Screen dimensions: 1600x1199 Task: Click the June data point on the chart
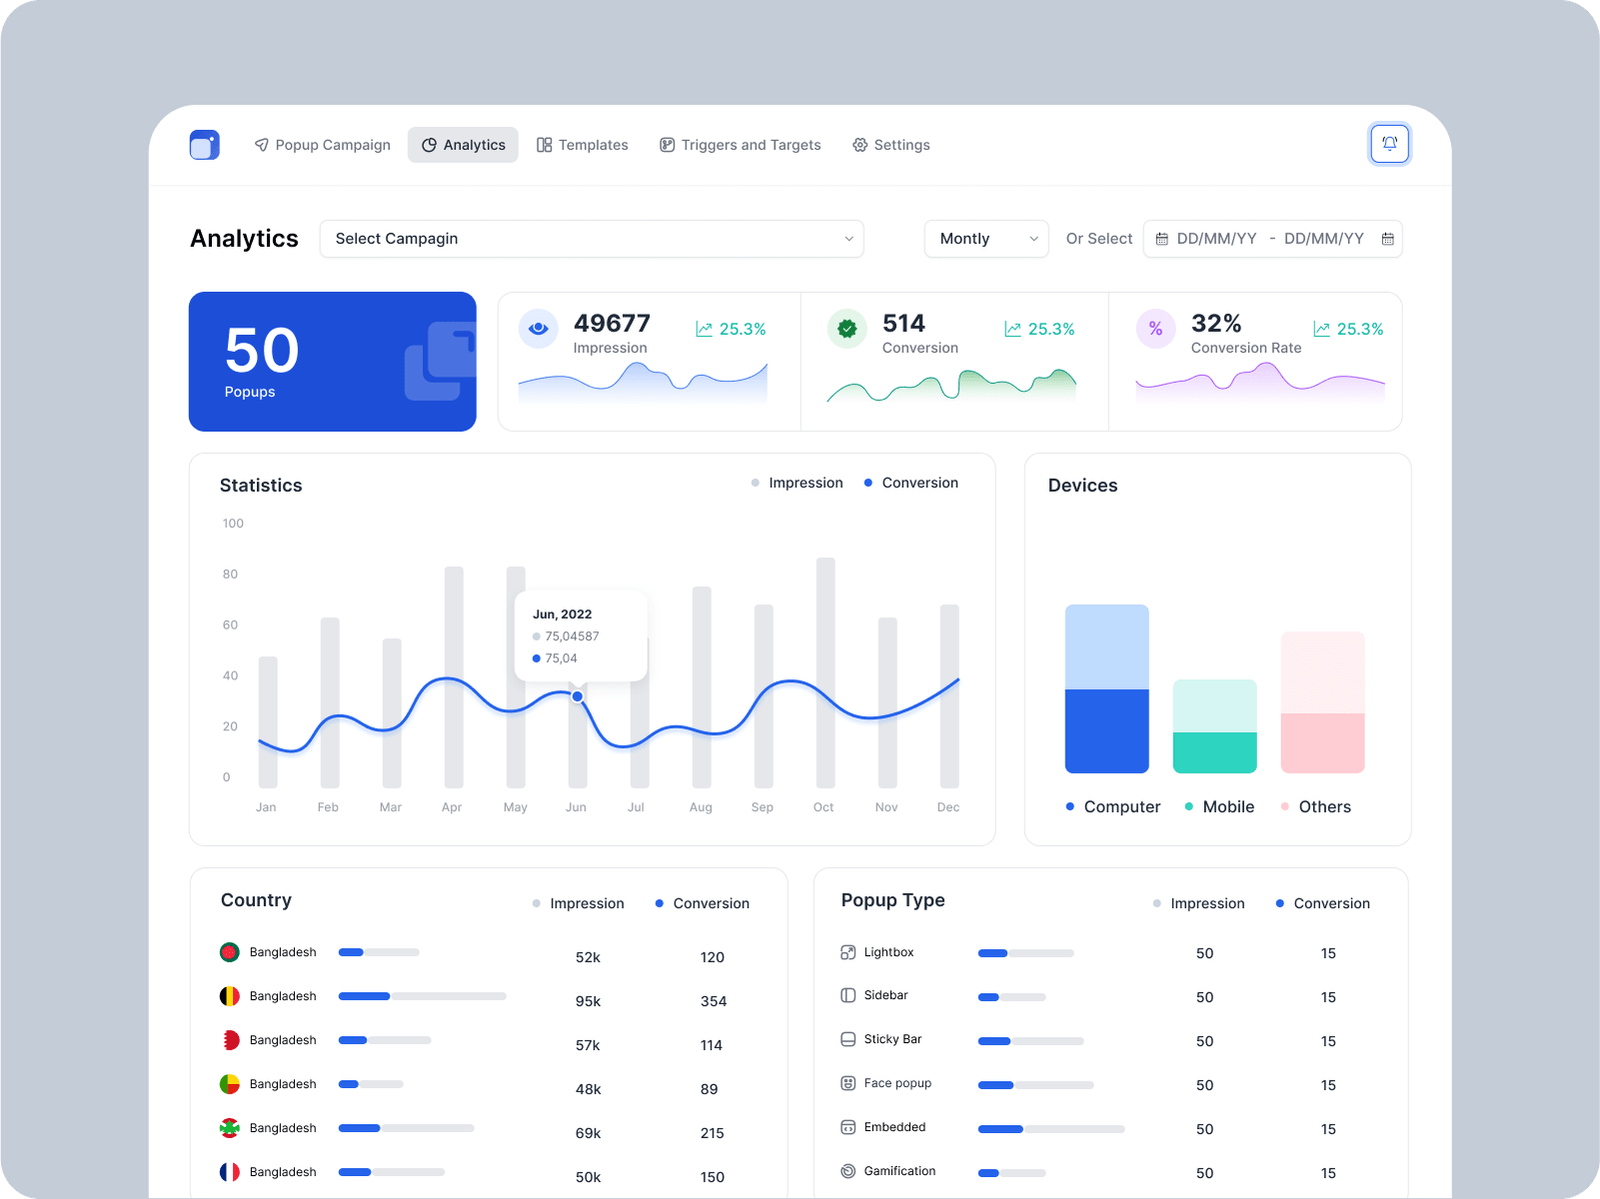[577, 696]
